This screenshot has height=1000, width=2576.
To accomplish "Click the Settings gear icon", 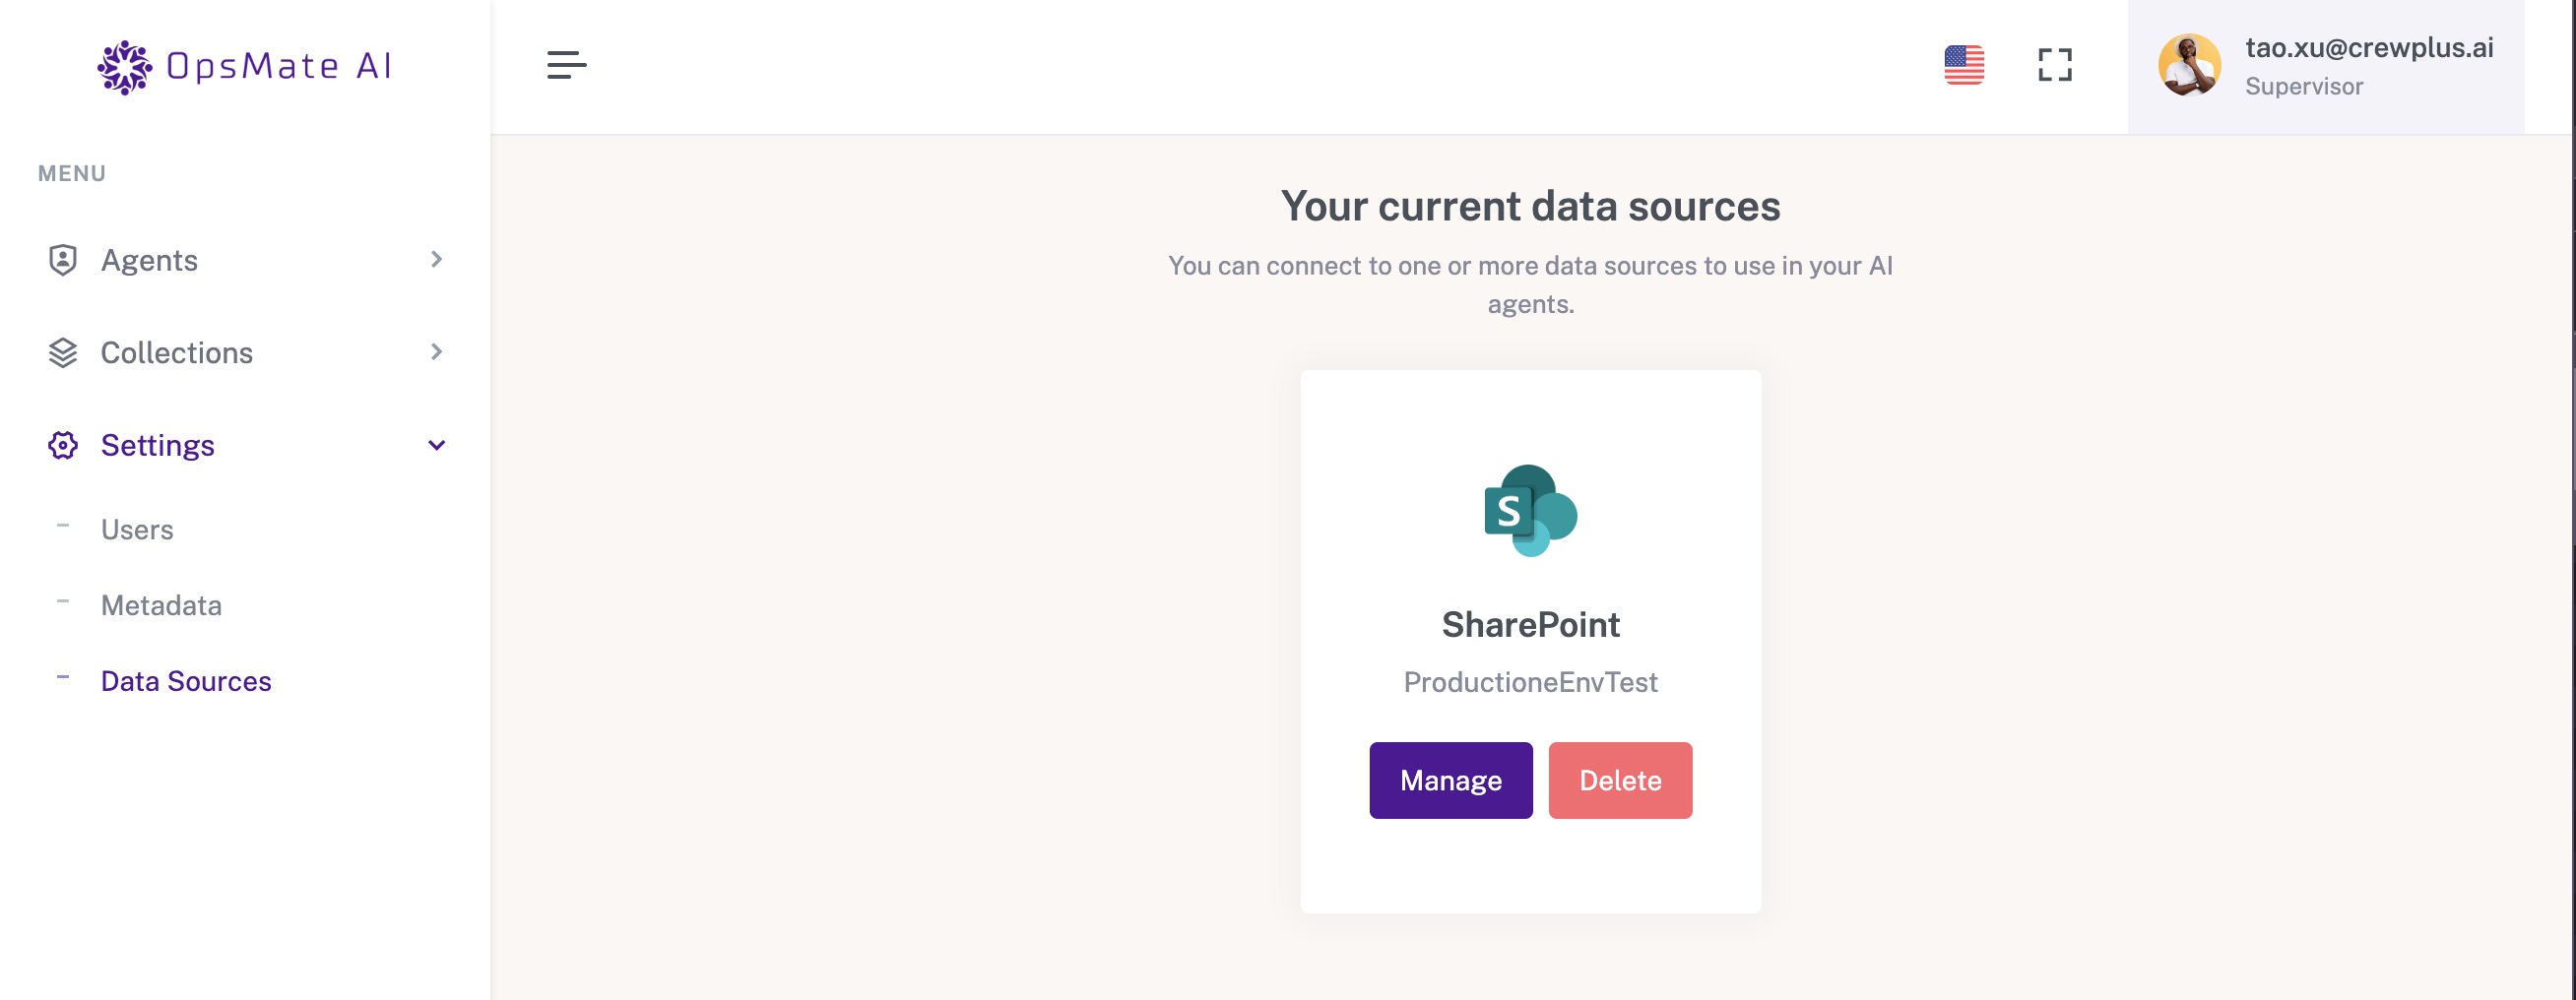I will [x=63, y=445].
